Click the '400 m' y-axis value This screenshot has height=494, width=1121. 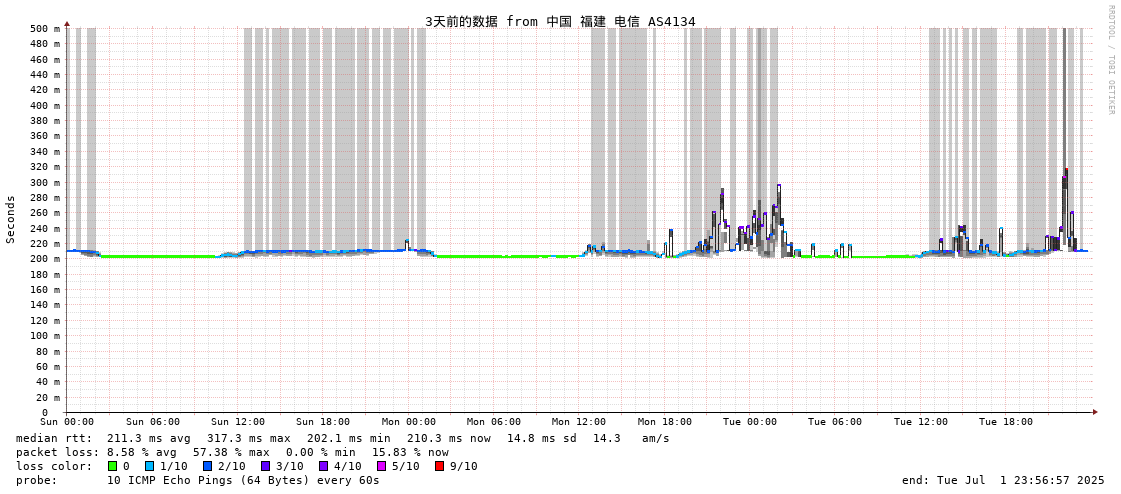(x=46, y=105)
